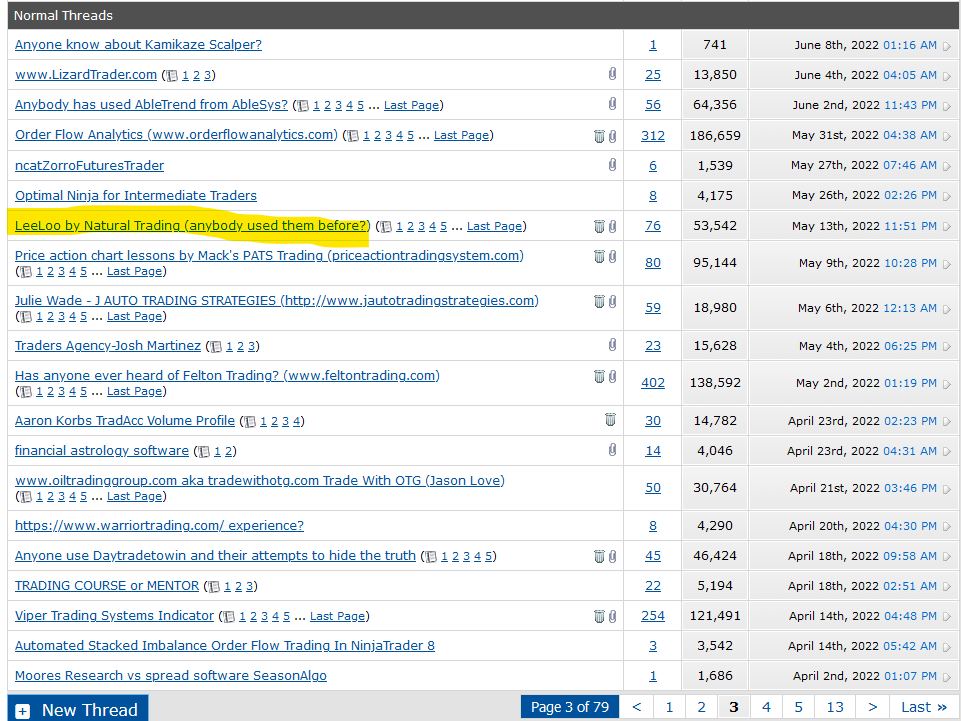The height and width of the screenshot is (721, 961).
Task: Click the paperclip icon on Order Flow Analytics row
Action: click(x=612, y=136)
